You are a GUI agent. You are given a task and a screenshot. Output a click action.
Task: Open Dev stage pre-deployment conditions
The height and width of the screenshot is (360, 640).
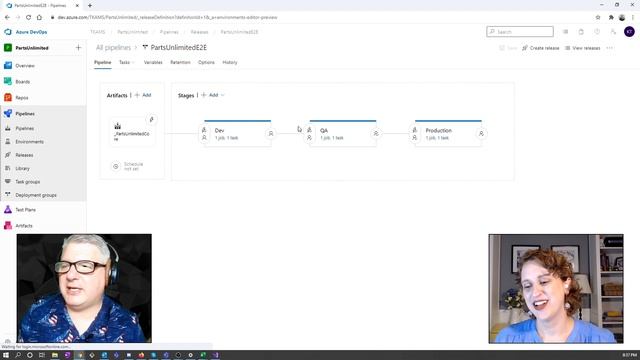(204, 133)
